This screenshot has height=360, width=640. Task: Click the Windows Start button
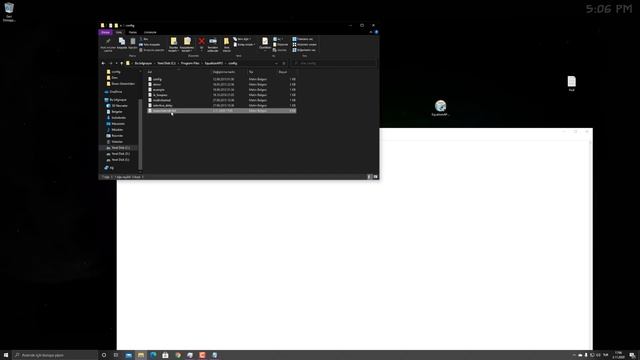pyautogui.click(x=6, y=355)
